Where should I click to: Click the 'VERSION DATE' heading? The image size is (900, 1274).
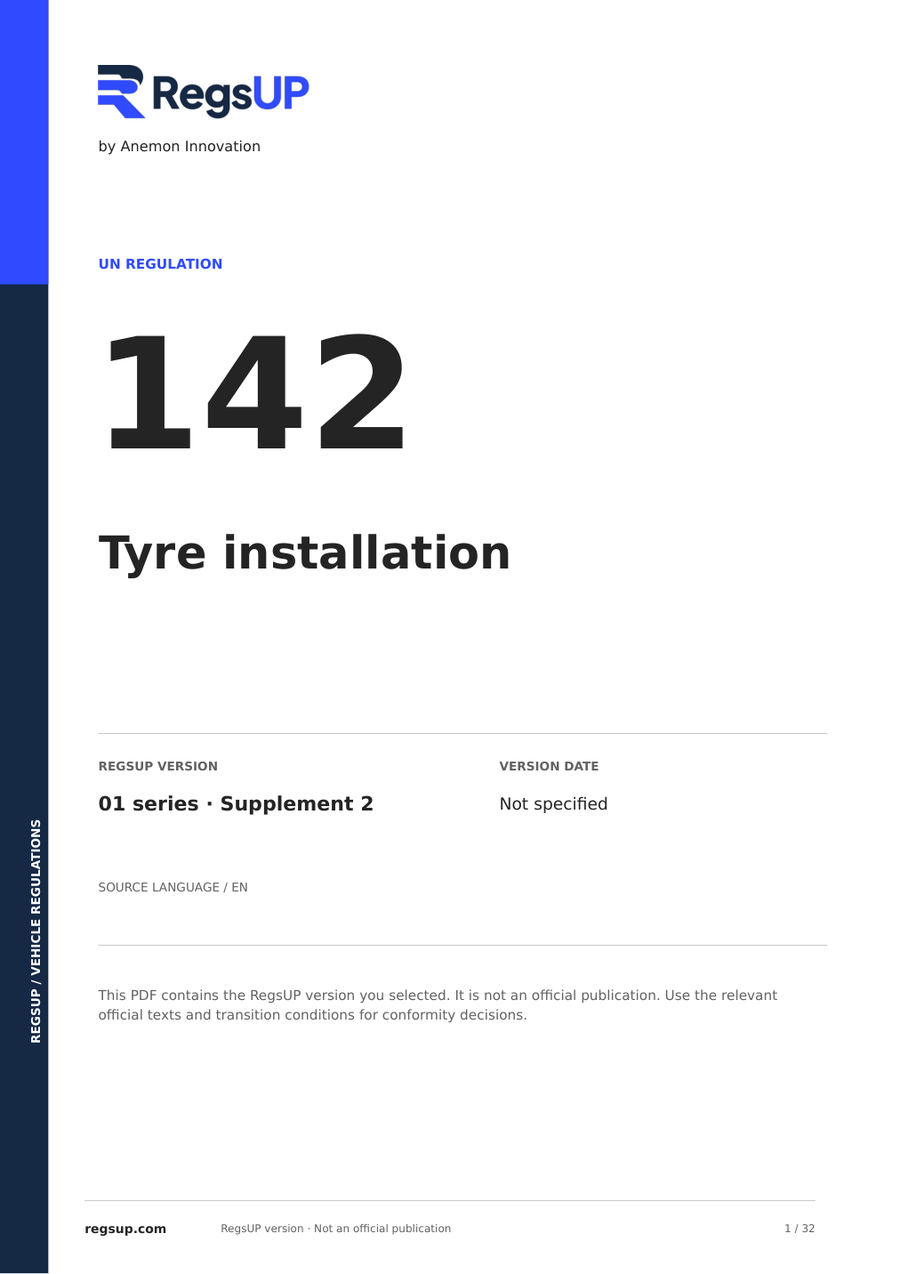549,766
